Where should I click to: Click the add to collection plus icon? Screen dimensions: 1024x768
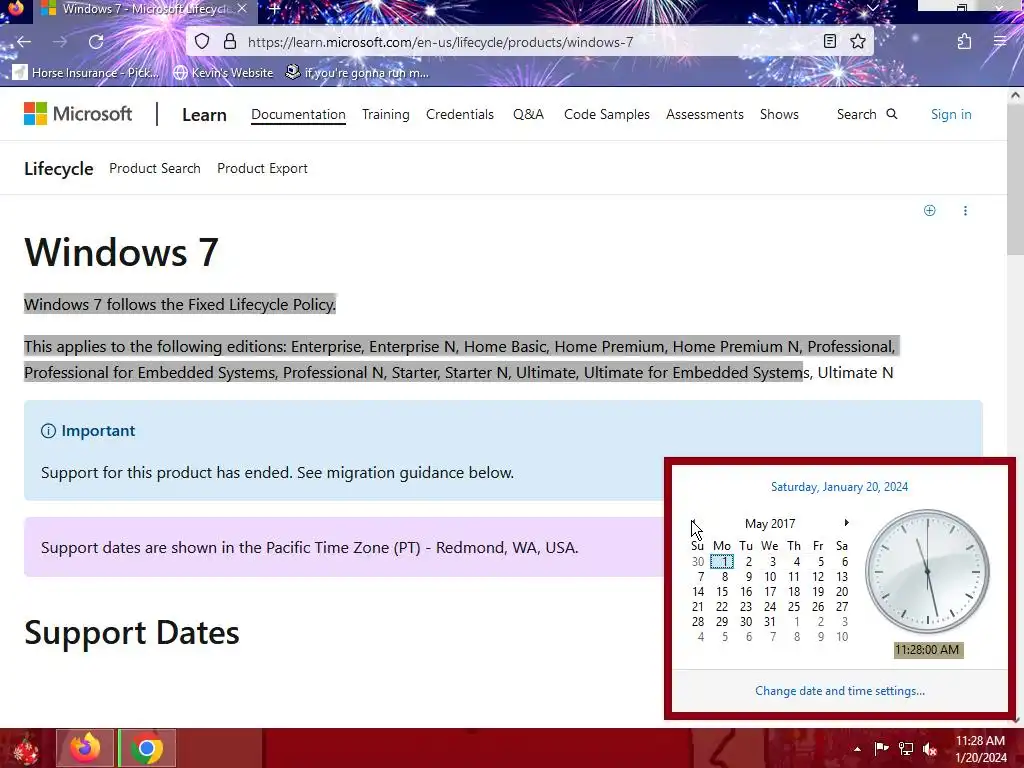coord(929,210)
